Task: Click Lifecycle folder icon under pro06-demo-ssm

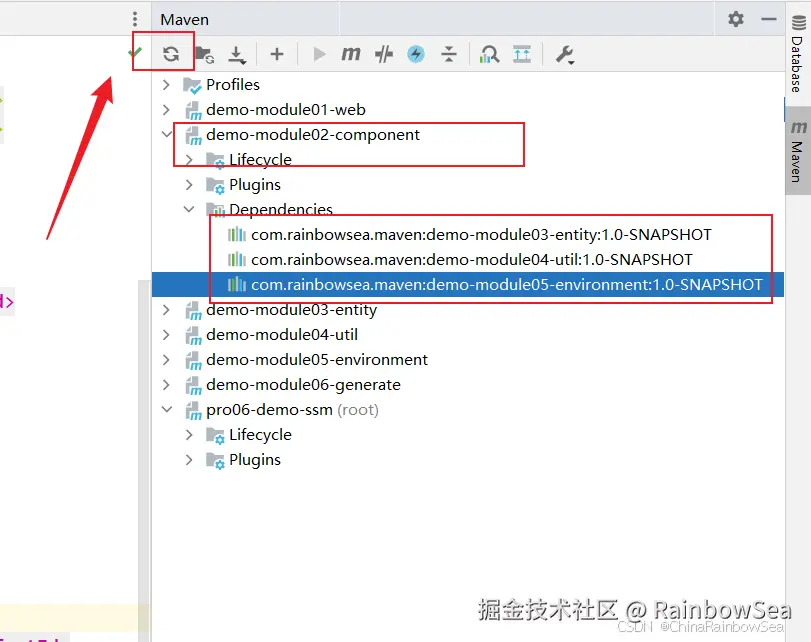Action: (x=215, y=436)
